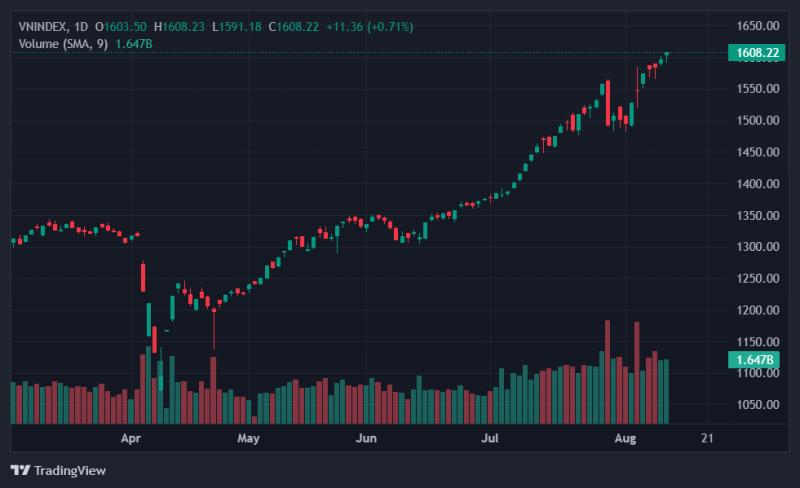Click the +11.36 (+0.71%) change value
The image size is (800, 488).
(x=369, y=27)
